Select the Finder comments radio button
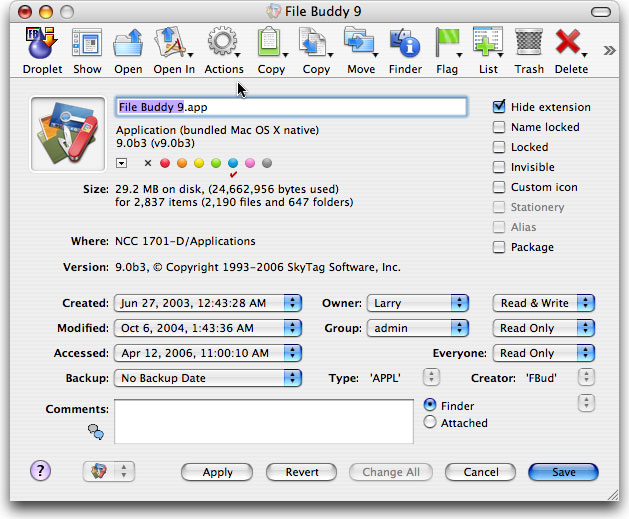 point(430,405)
